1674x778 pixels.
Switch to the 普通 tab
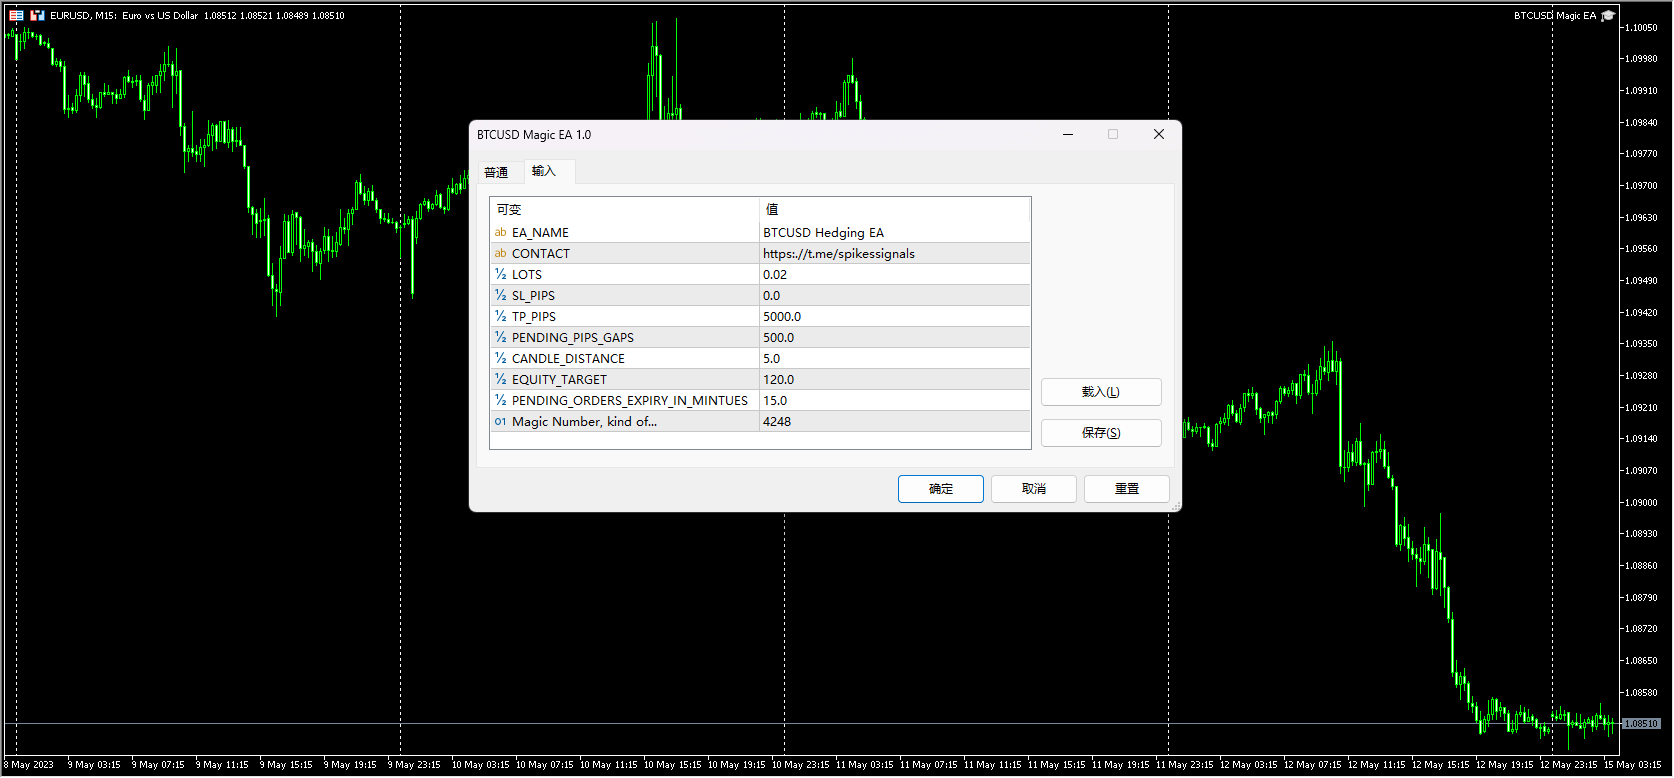[x=496, y=172]
